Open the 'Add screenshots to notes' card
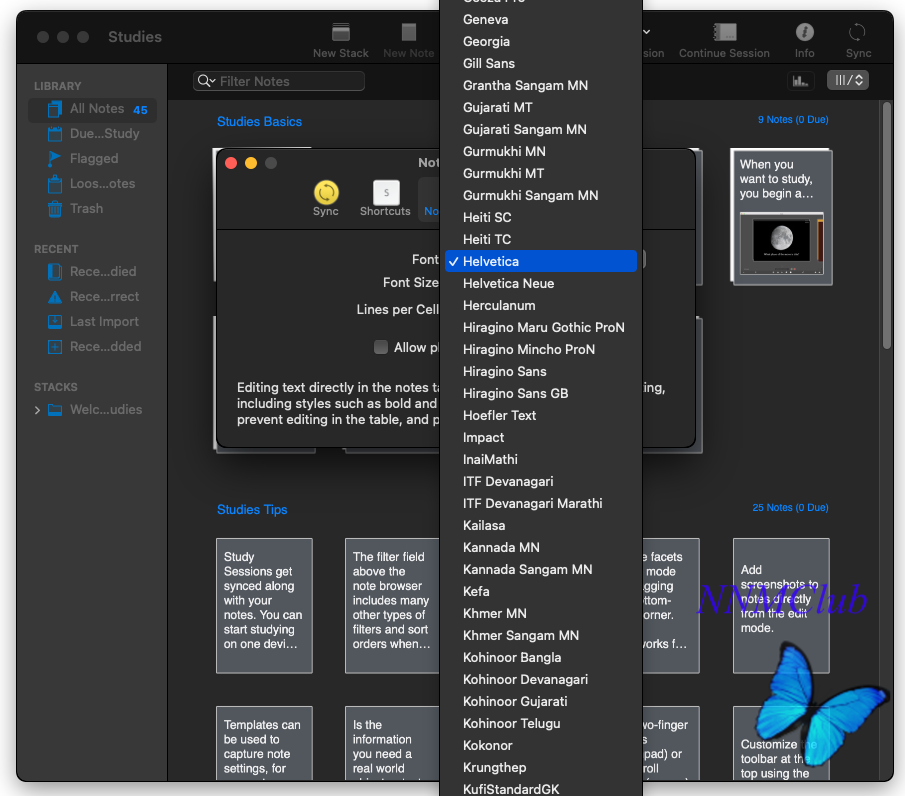 [781, 606]
